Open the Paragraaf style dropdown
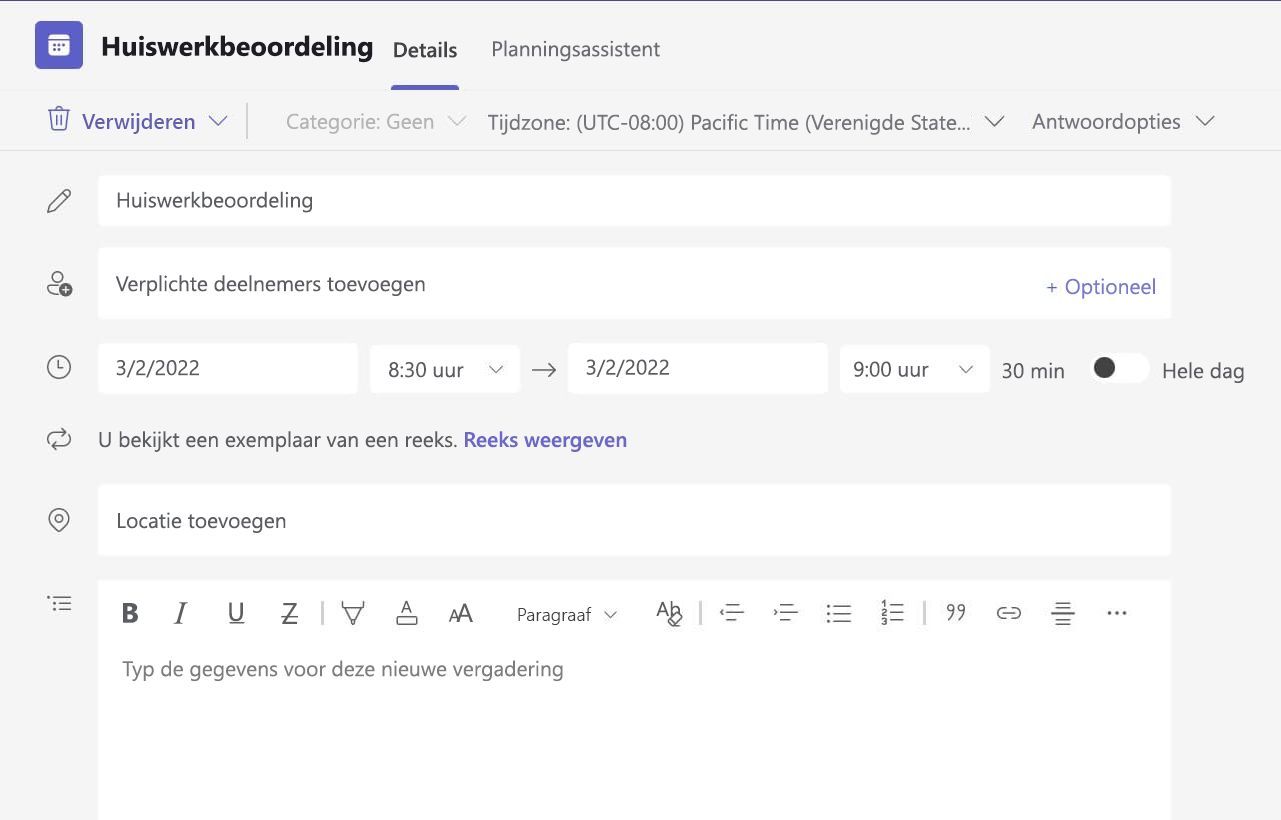 click(x=567, y=615)
